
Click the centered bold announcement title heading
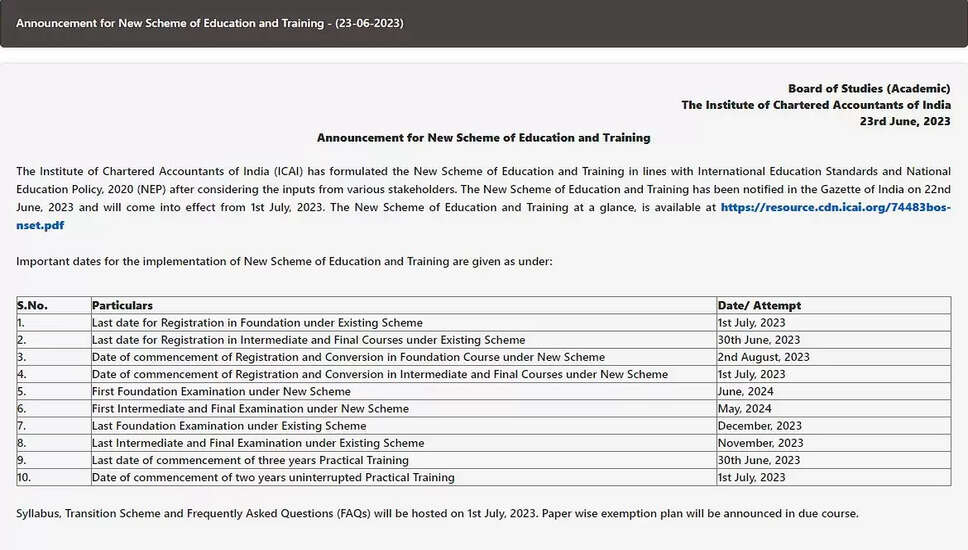click(x=483, y=137)
